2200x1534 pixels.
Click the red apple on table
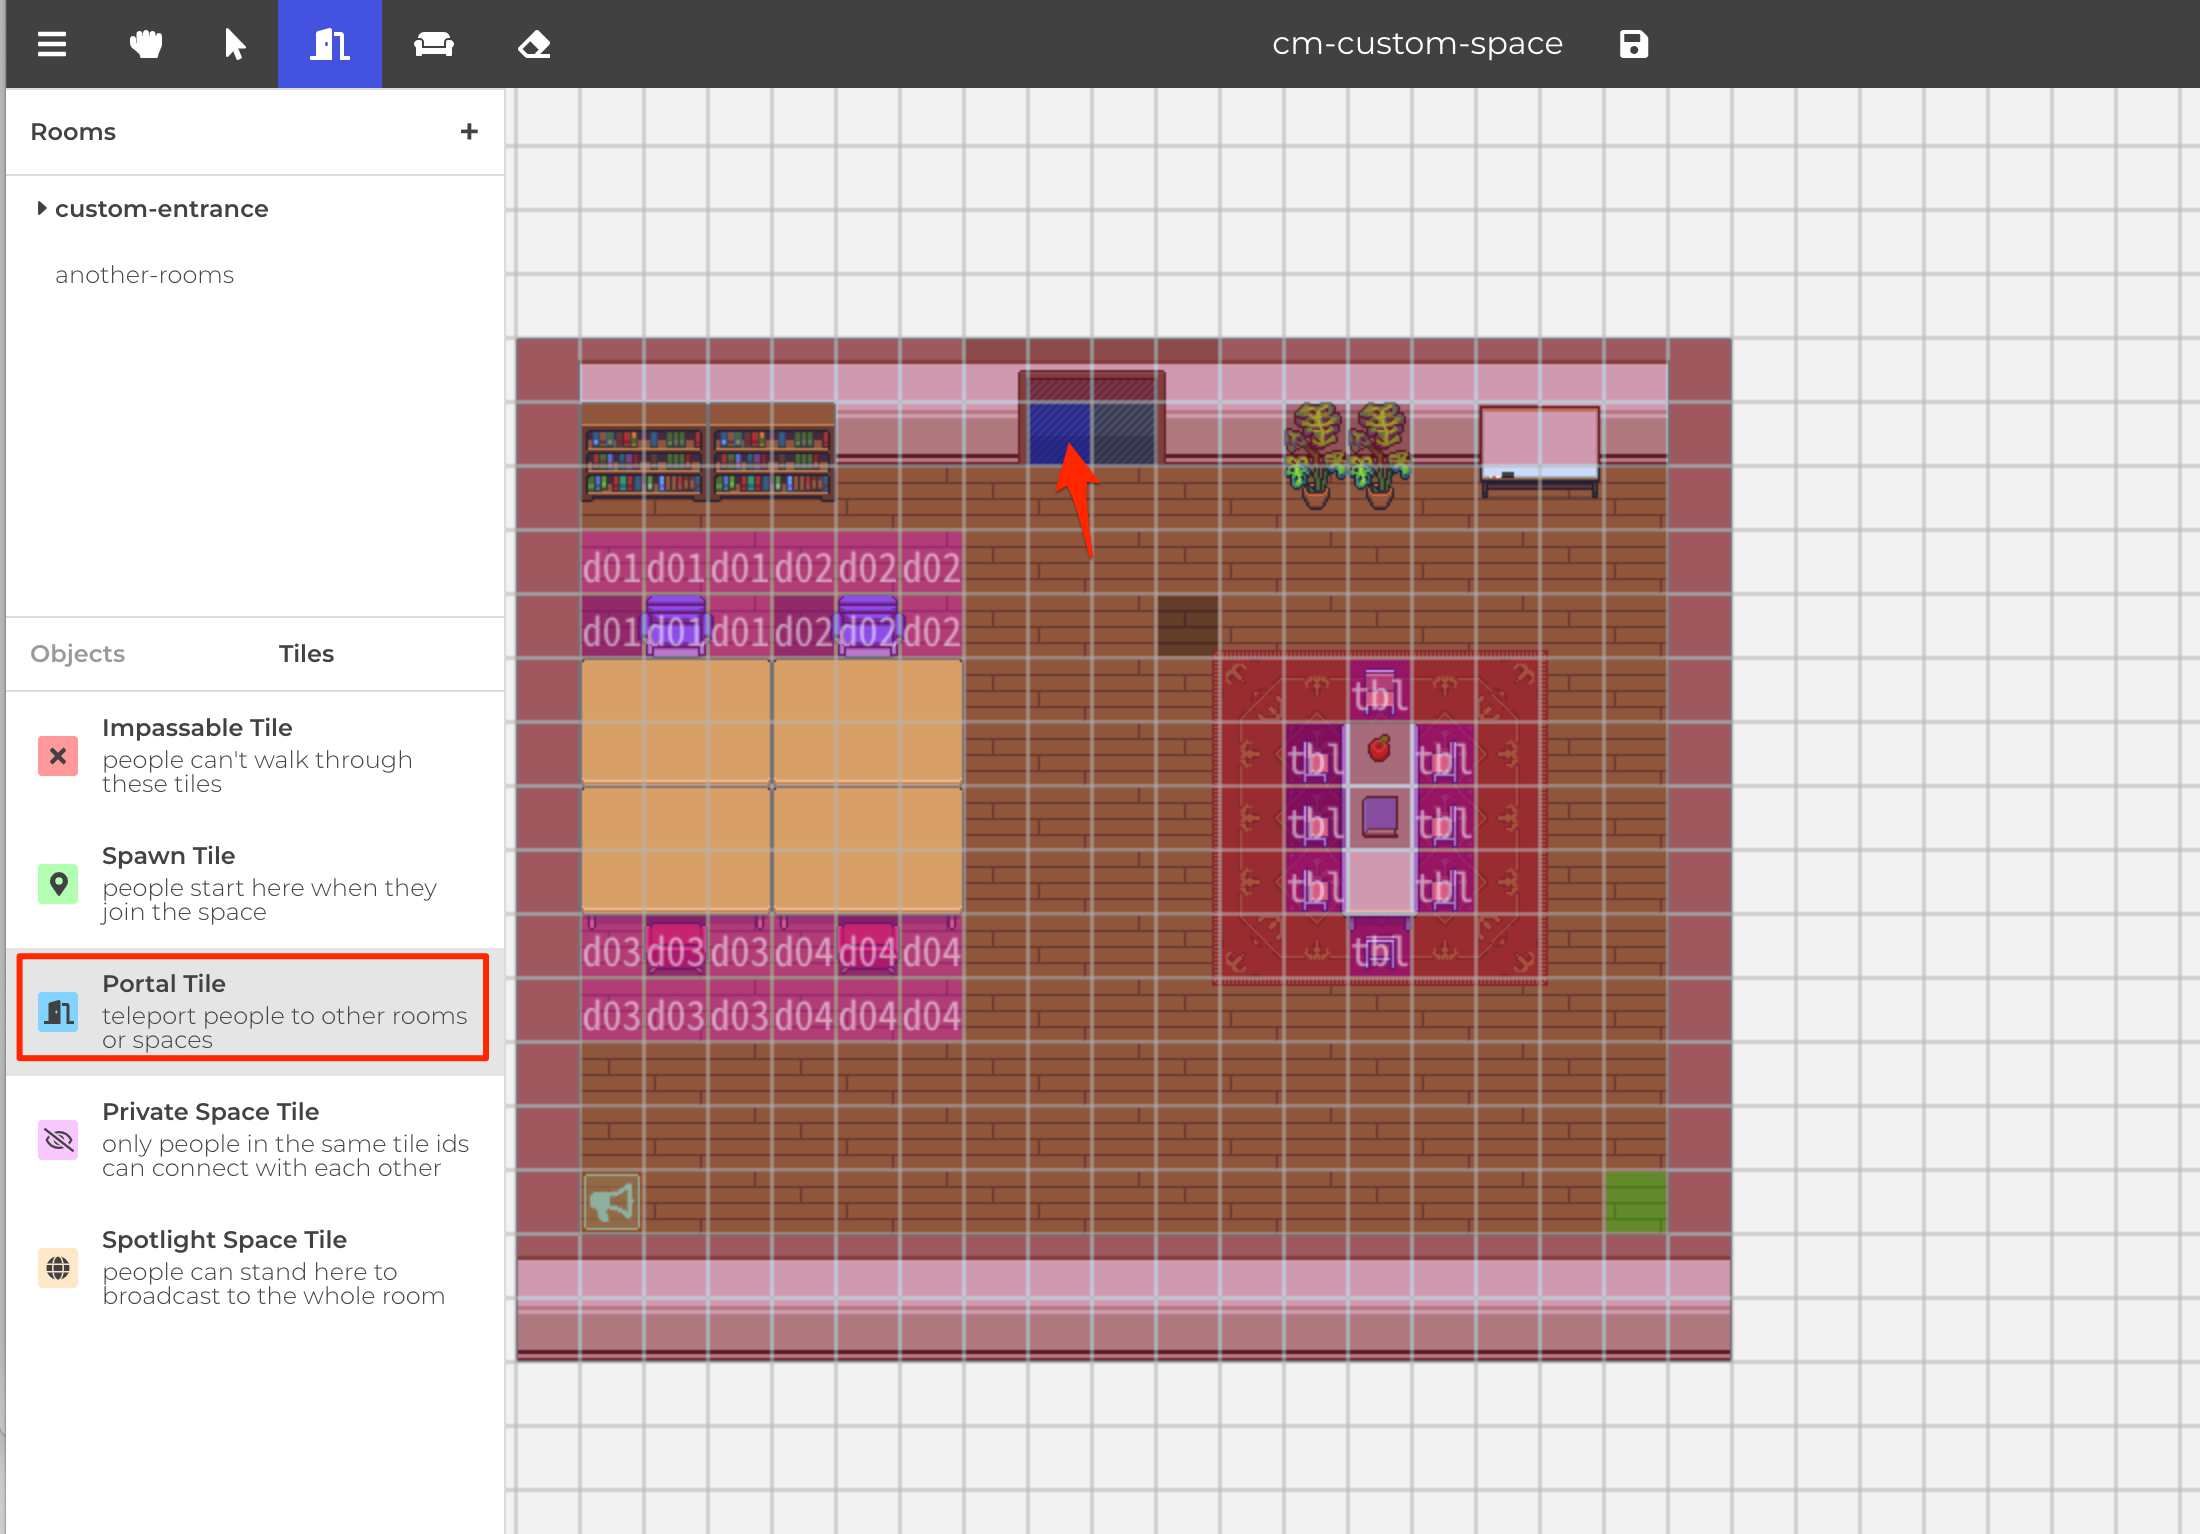point(1380,747)
